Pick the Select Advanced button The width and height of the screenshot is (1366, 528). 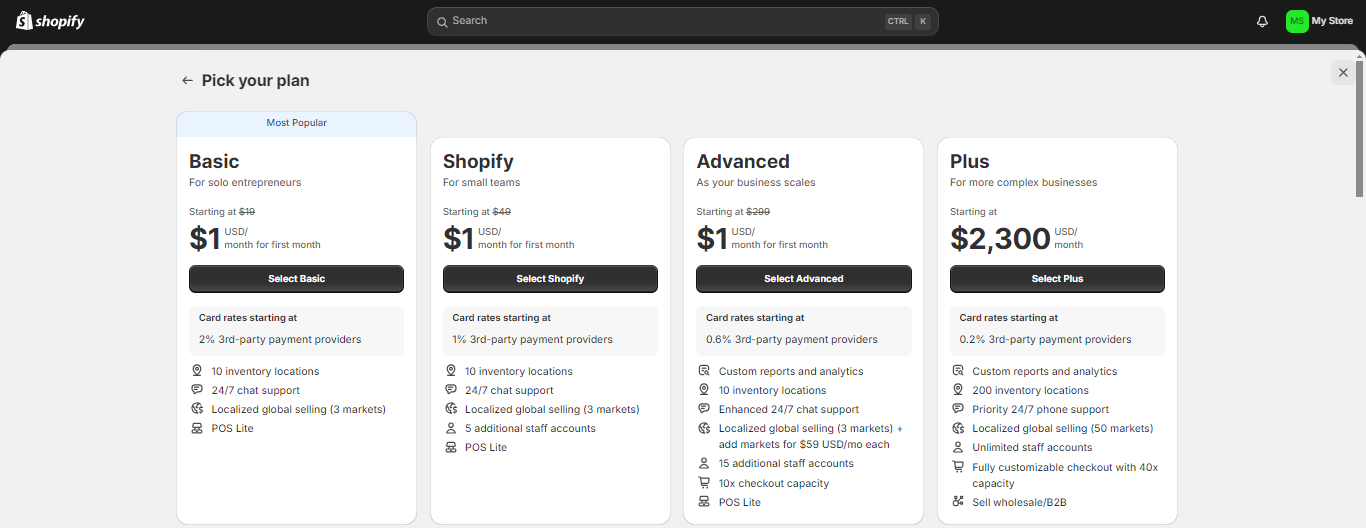point(803,279)
